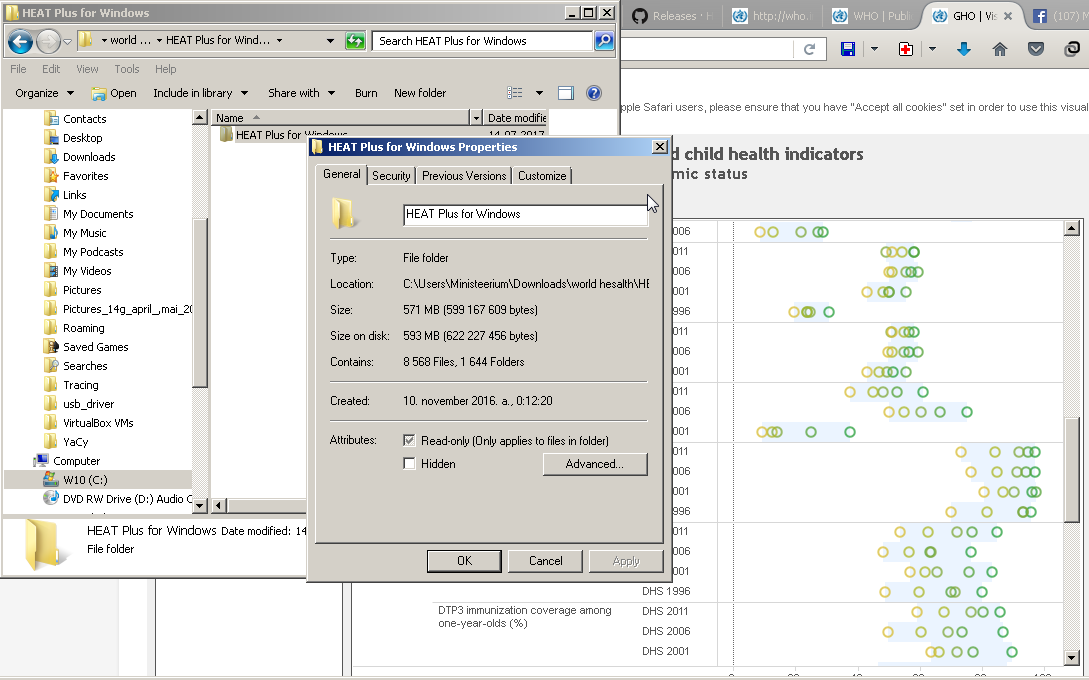Click the Open button in Explorer toolbar
This screenshot has height=680, width=1089.
[x=114, y=93]
